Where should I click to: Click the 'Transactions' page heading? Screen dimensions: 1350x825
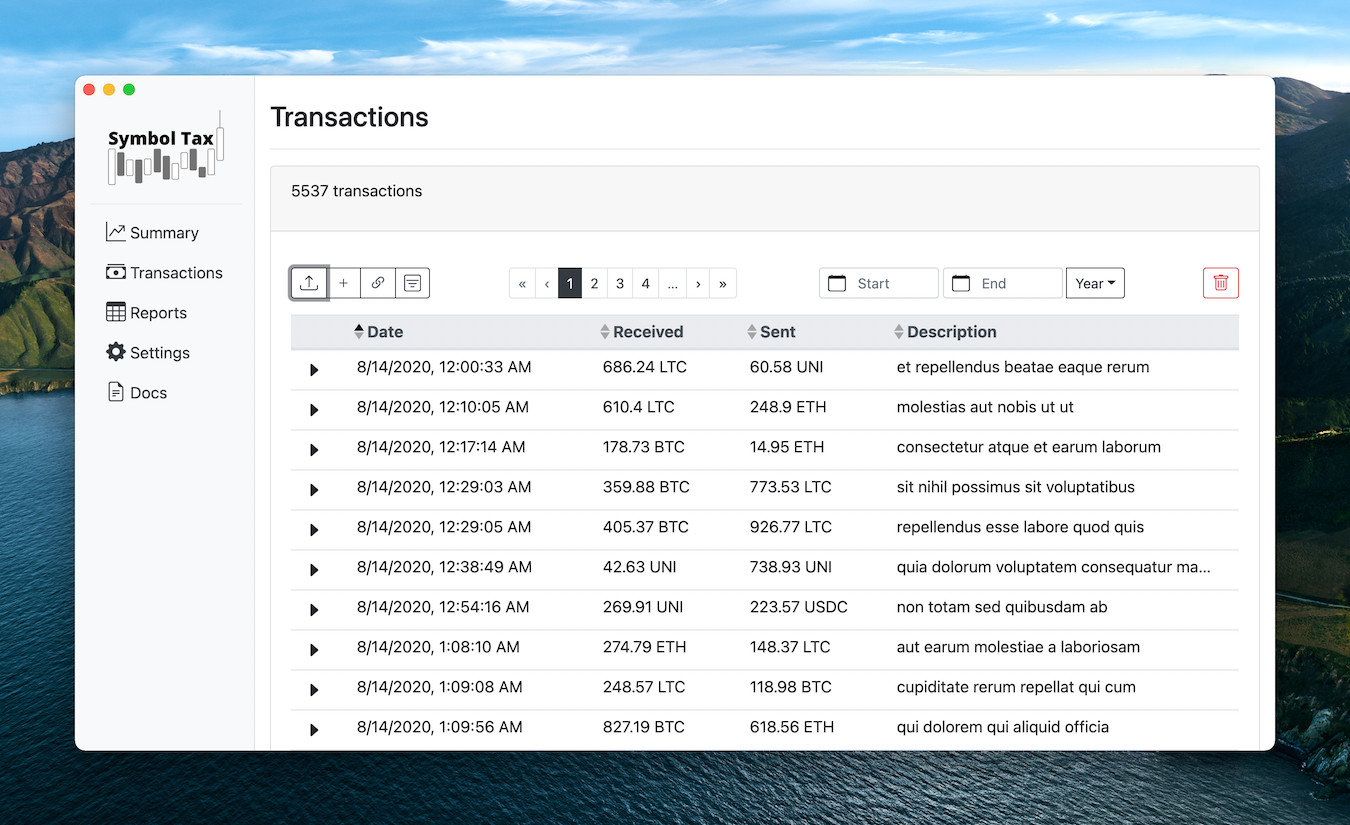coord(349,117)
